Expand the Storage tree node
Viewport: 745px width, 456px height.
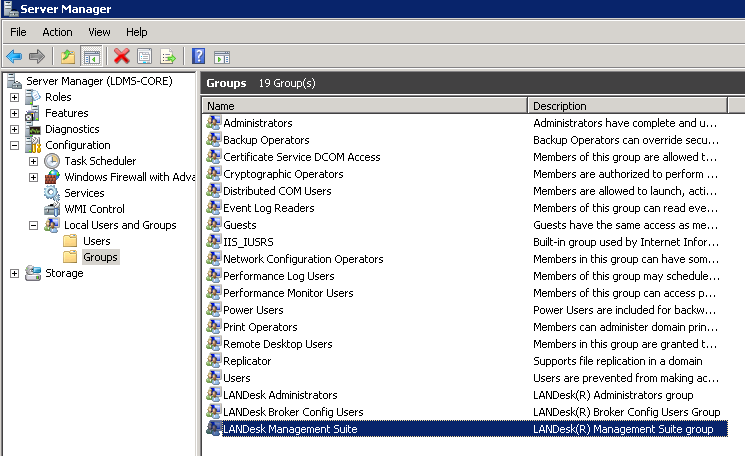pos(14,273)
